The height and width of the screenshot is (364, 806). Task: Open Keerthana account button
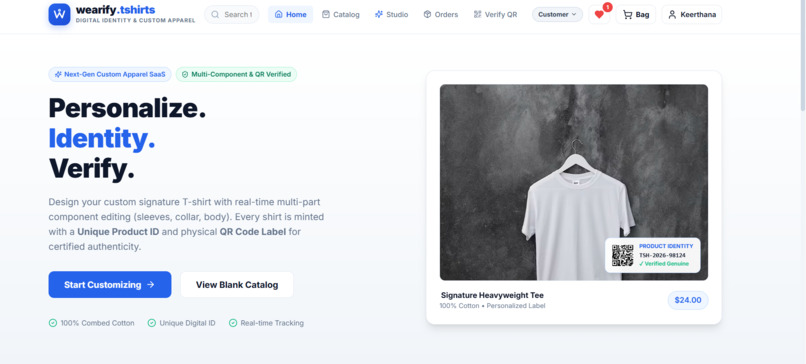click(692, 14)
